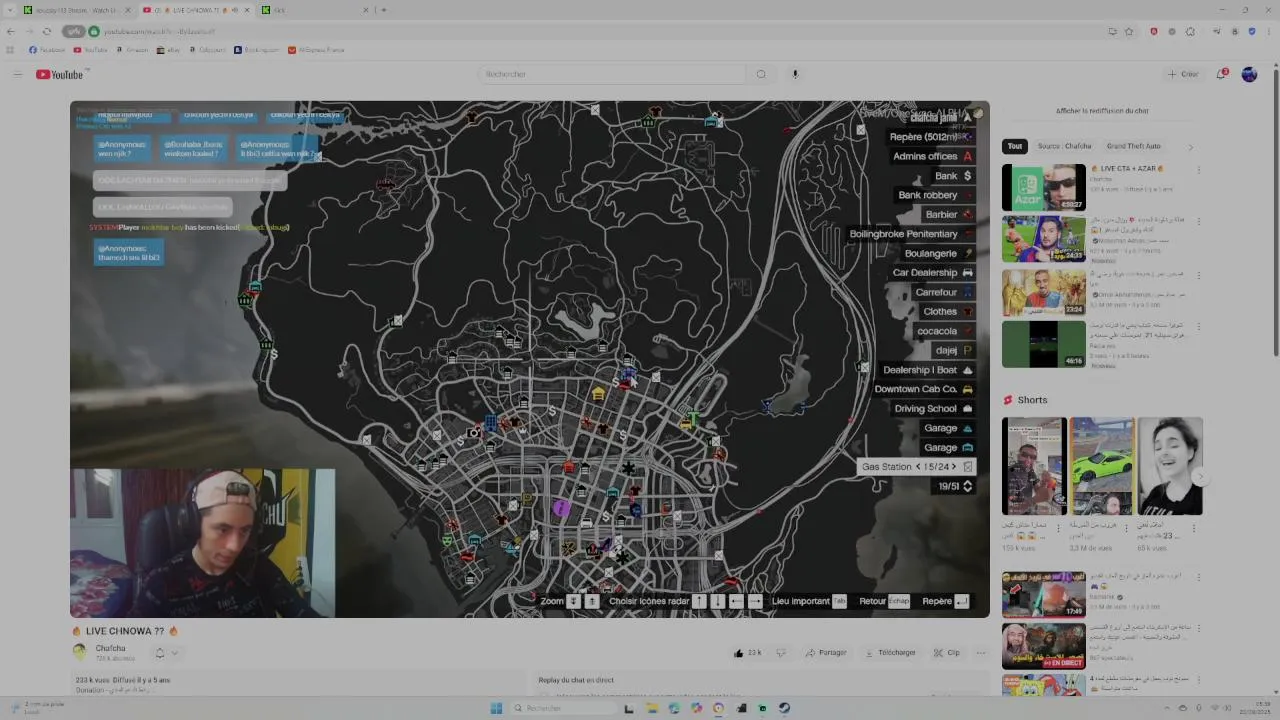Click the Boulangerie legend entry
Screen dimensions: 1280x720
coord(938,253)
